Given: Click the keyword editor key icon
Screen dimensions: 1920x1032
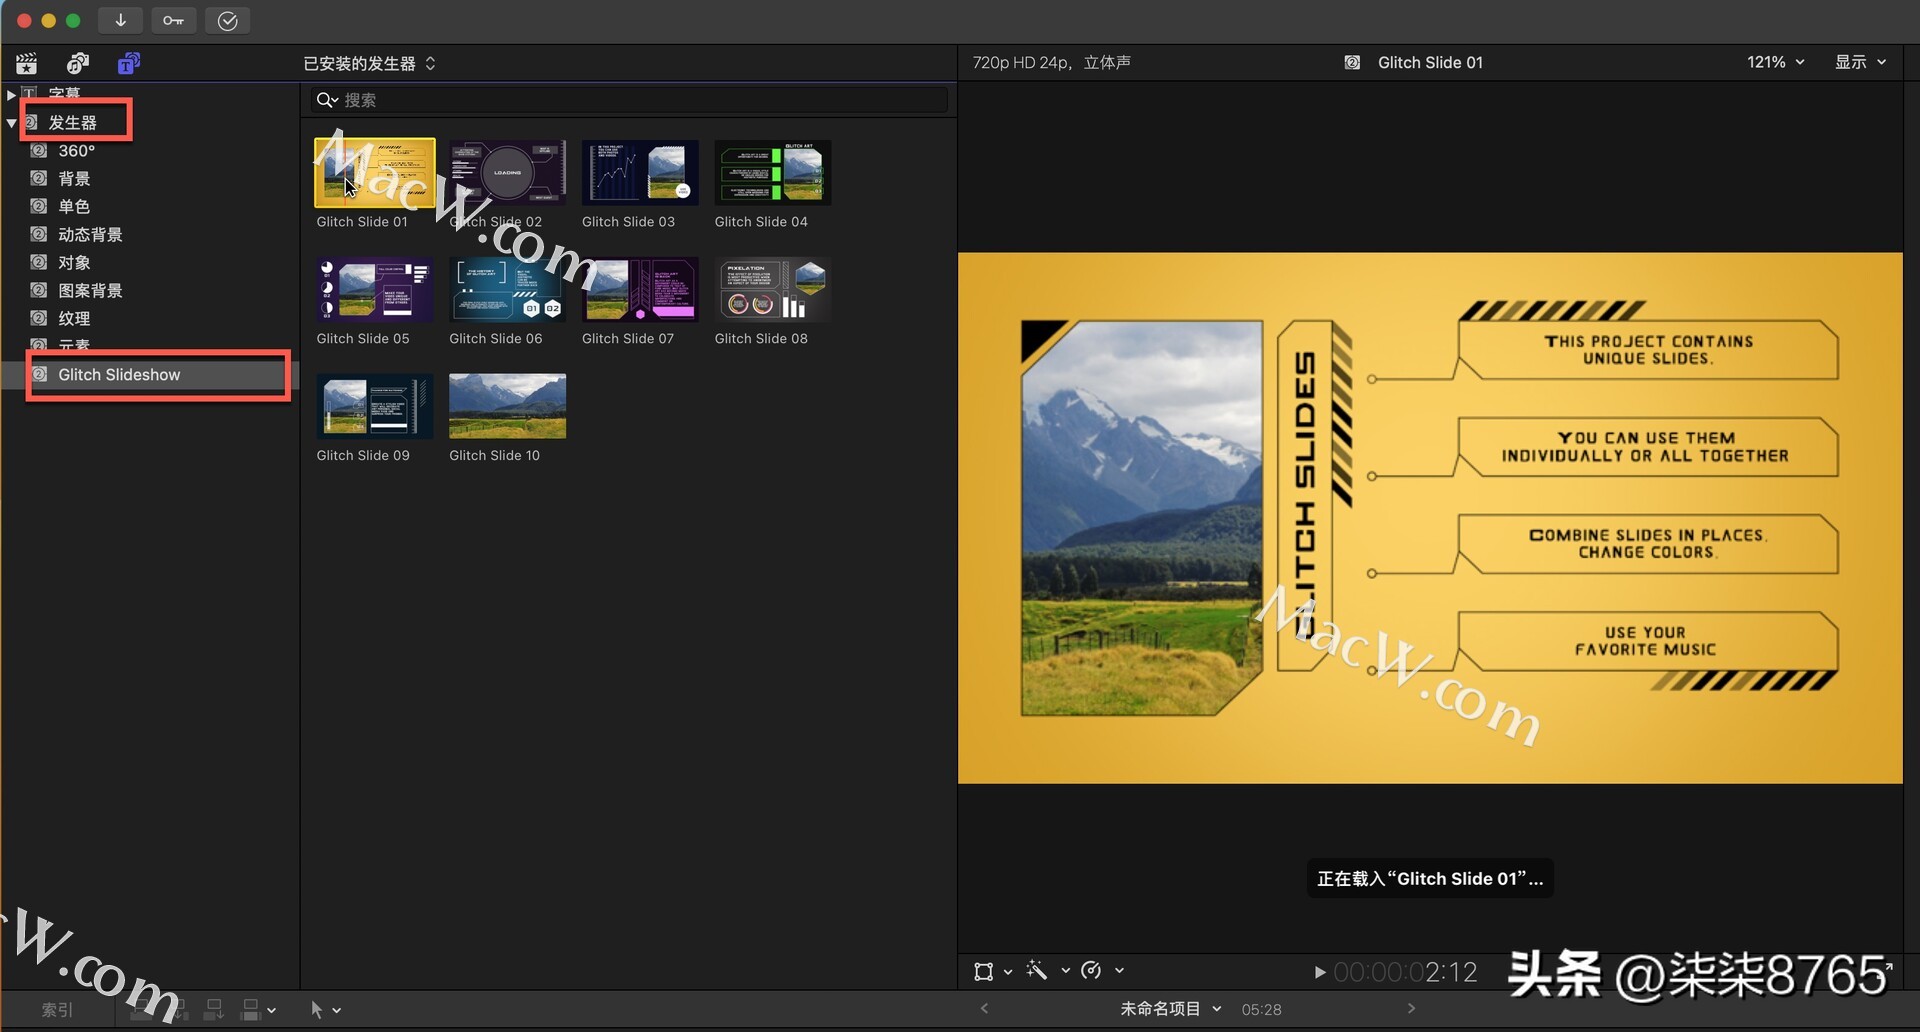Looking at the screenshot, I should click(x=173, y=20).
